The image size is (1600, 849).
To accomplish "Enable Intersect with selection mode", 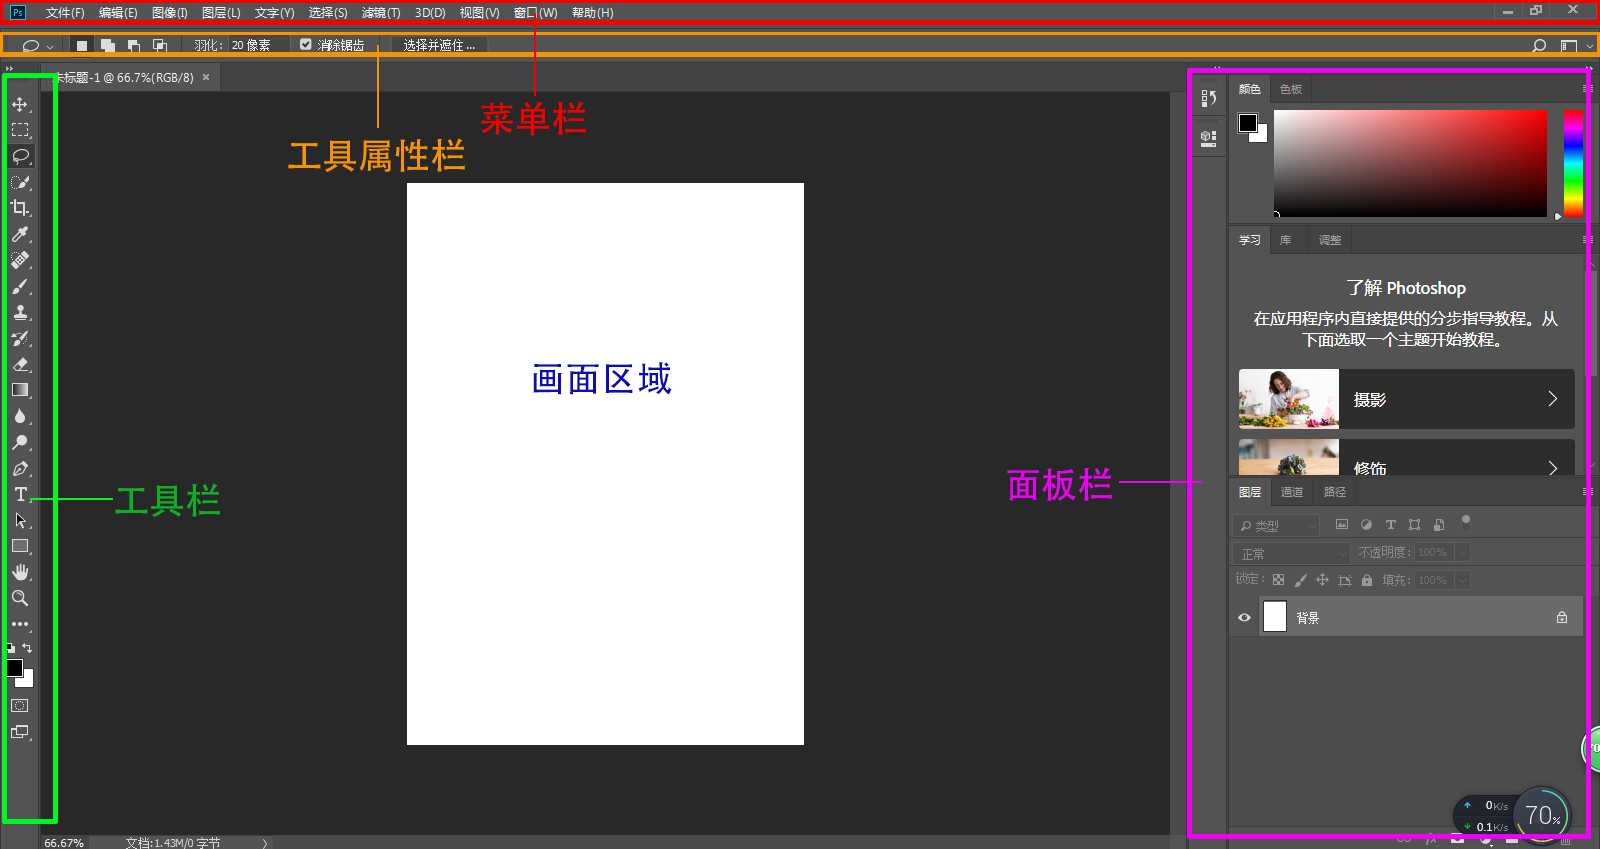I will point(160,45).
